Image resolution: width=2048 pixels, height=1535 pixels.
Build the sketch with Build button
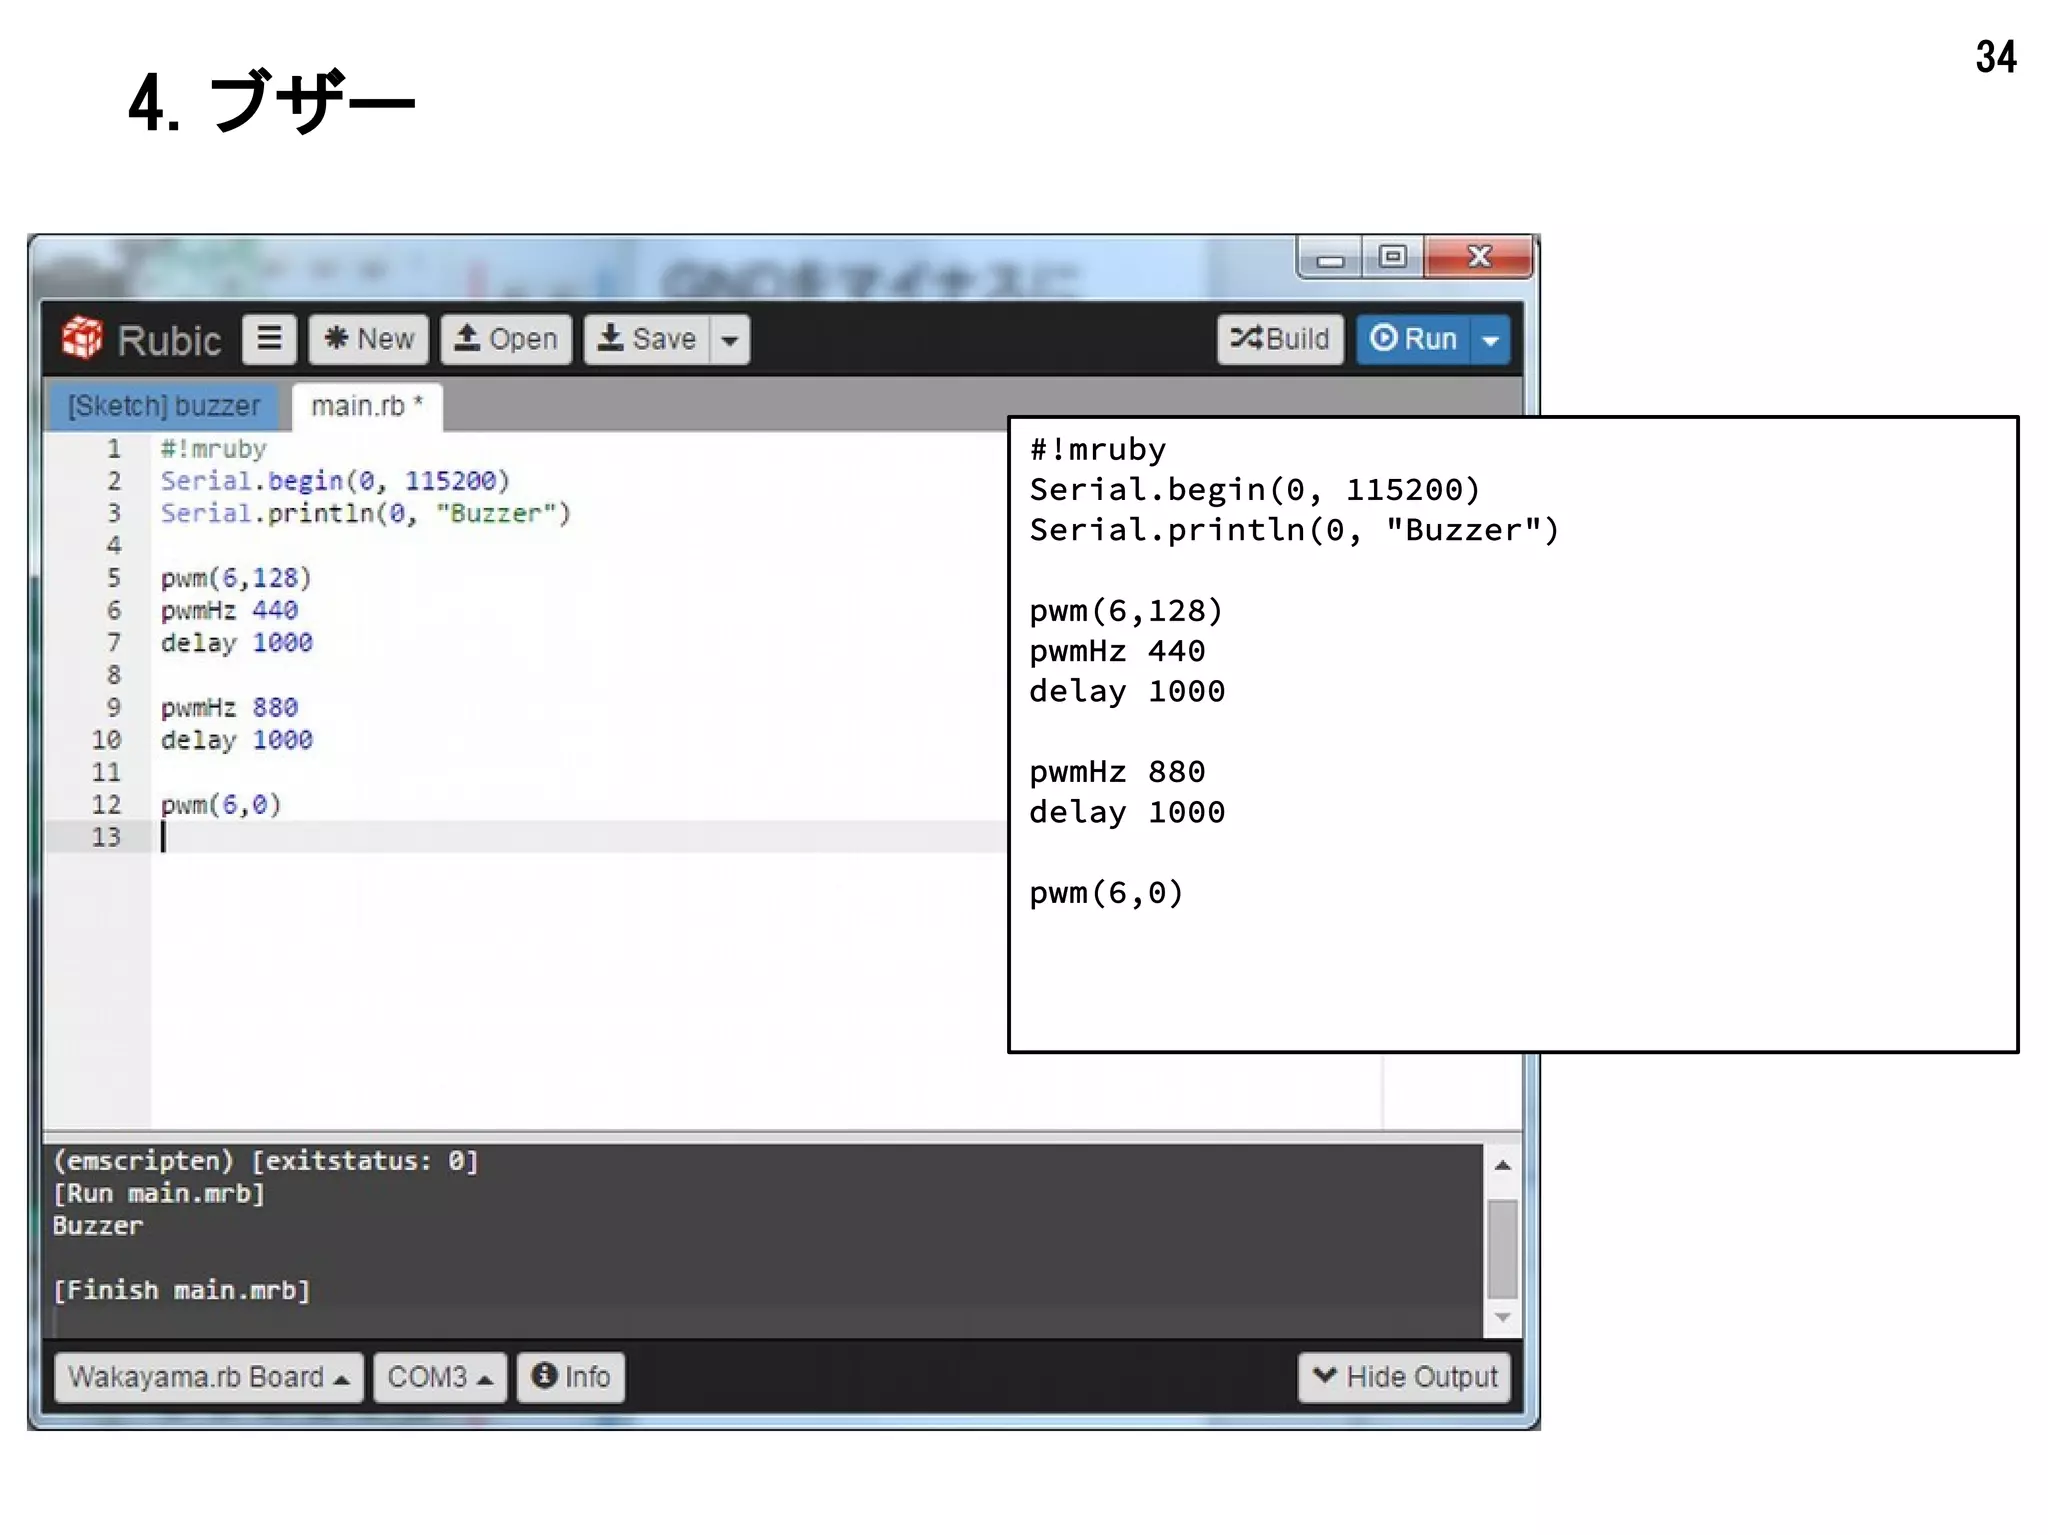coord(1280,339)
